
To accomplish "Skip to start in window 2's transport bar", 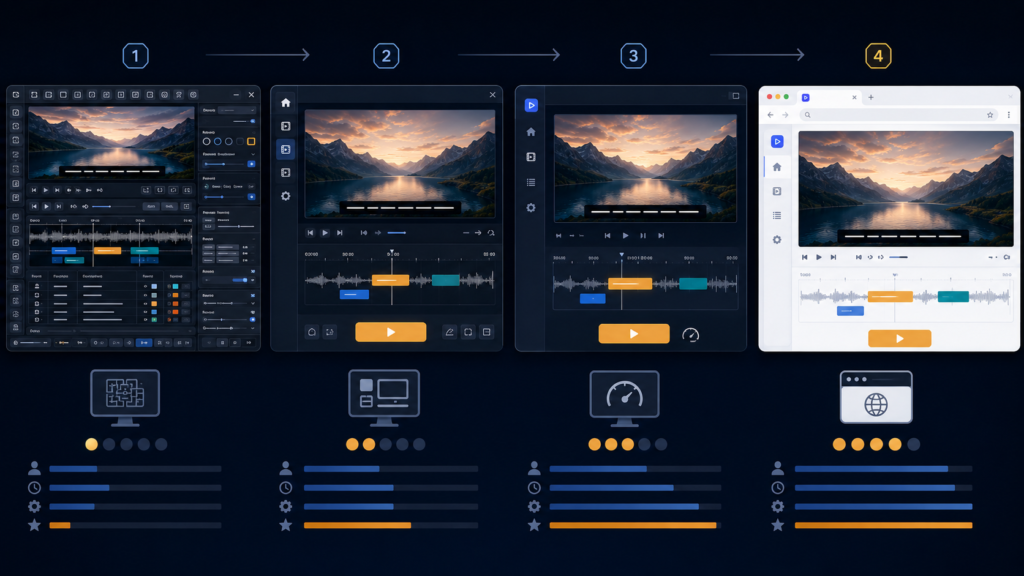I will [x=311, y=232].
